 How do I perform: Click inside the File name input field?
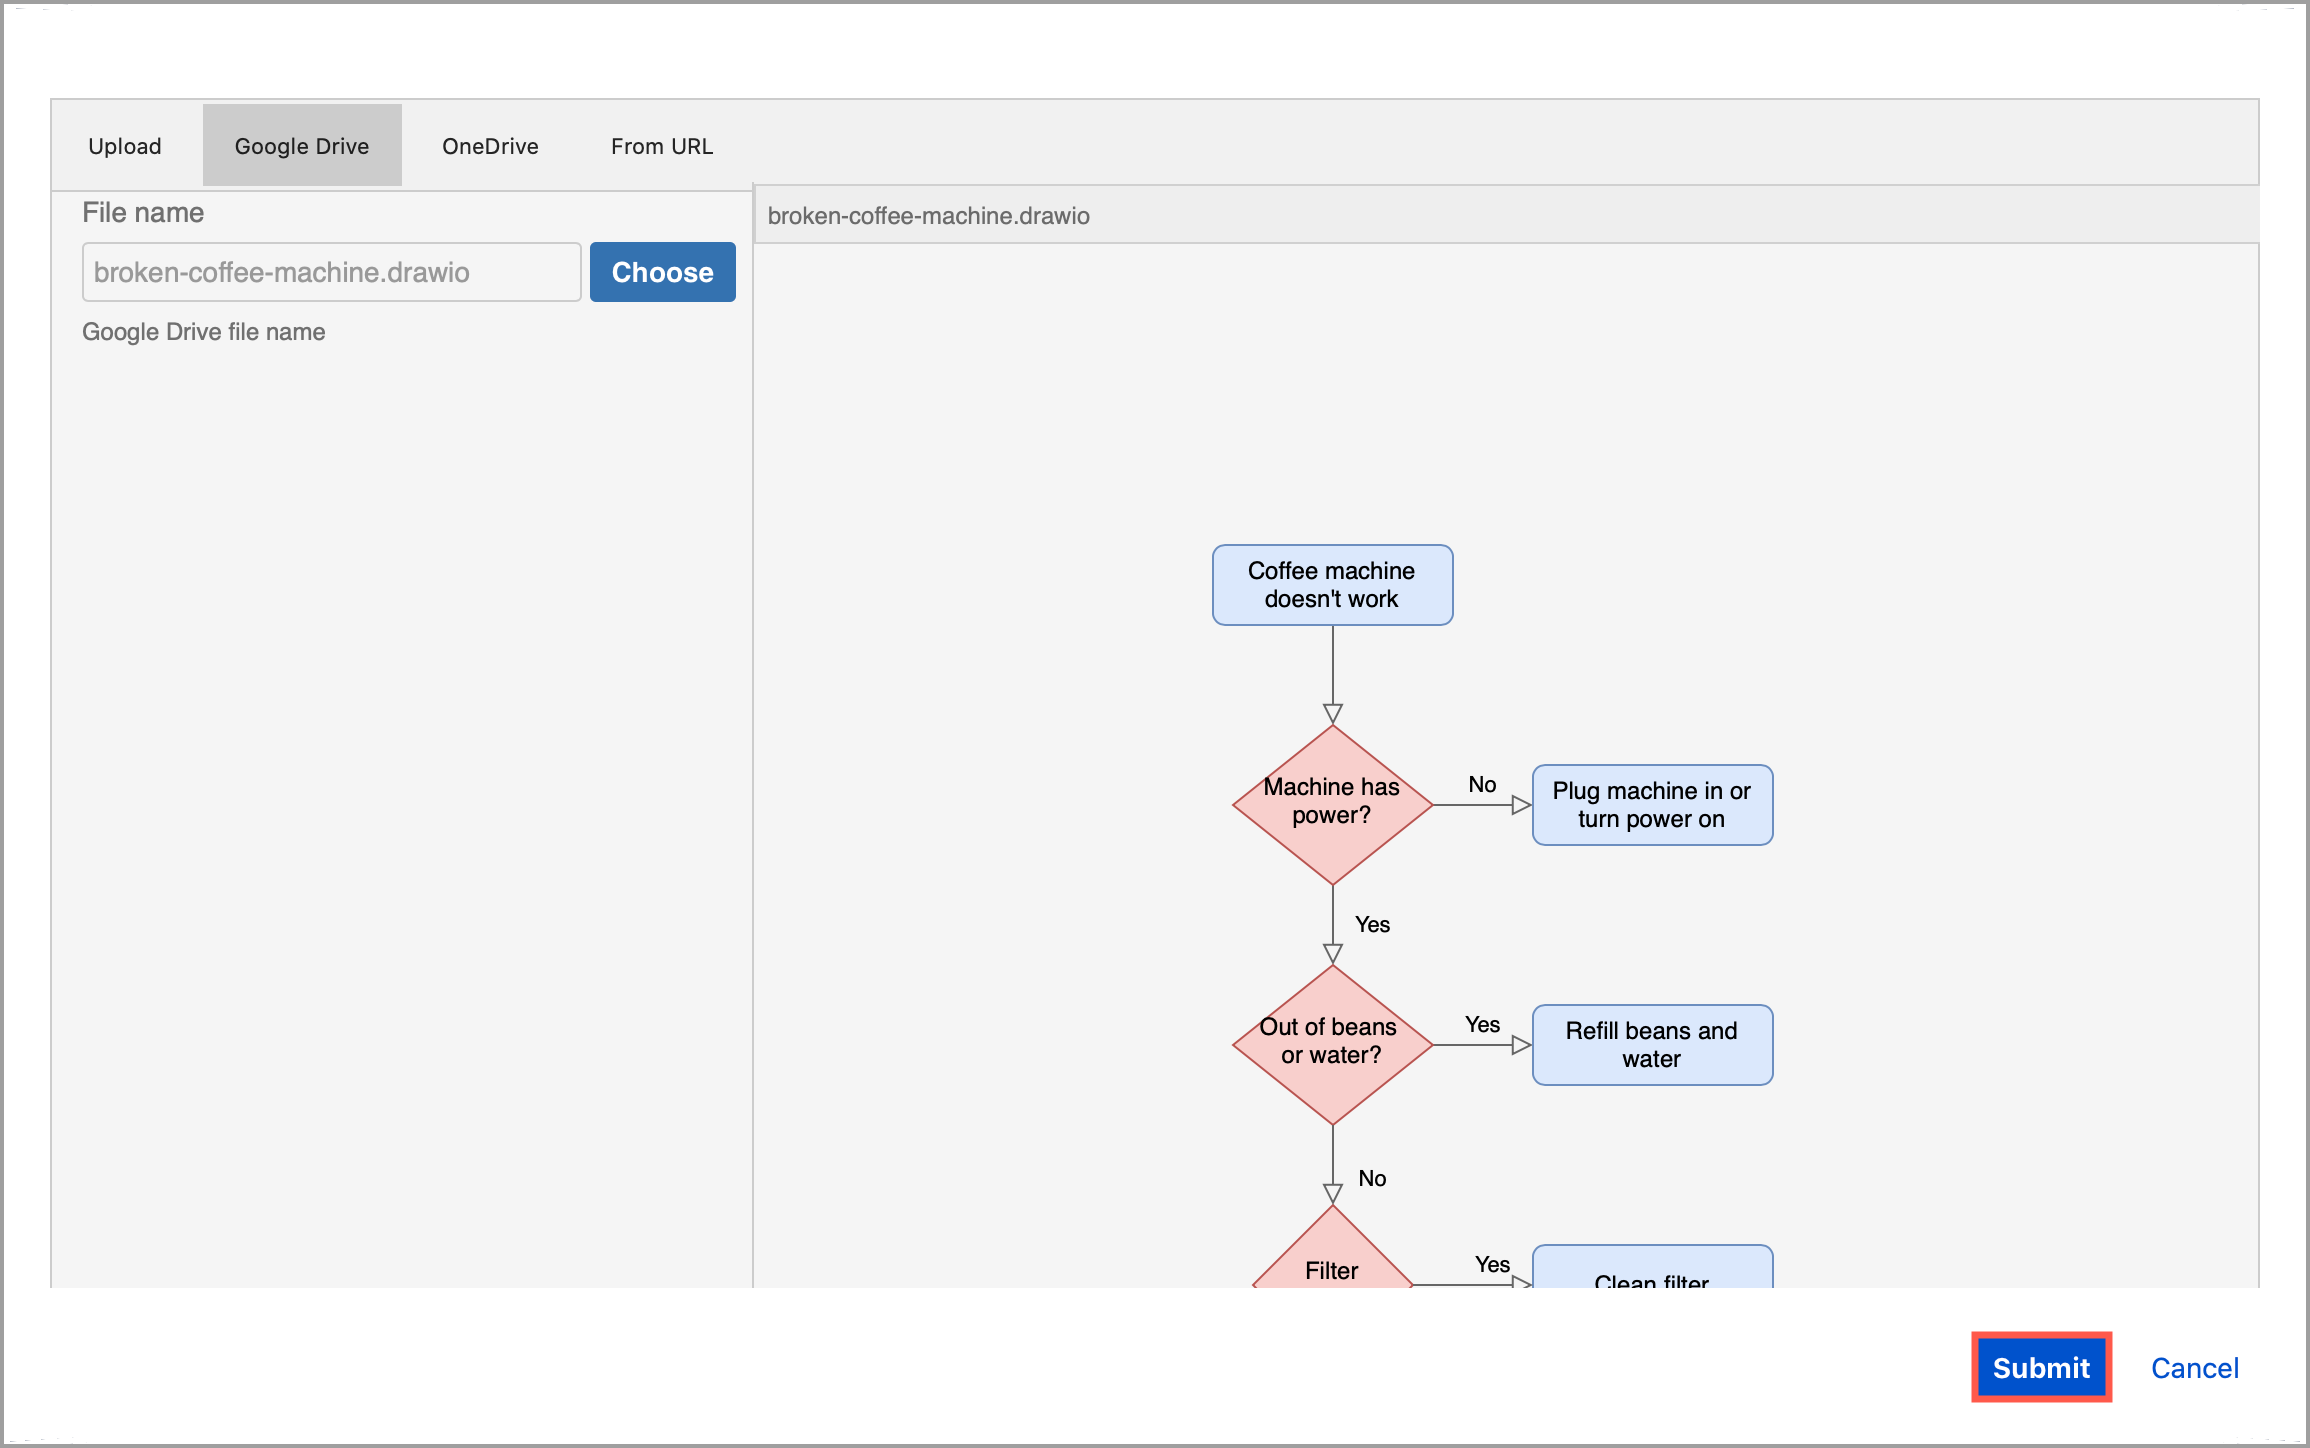(x=331, y=272)
